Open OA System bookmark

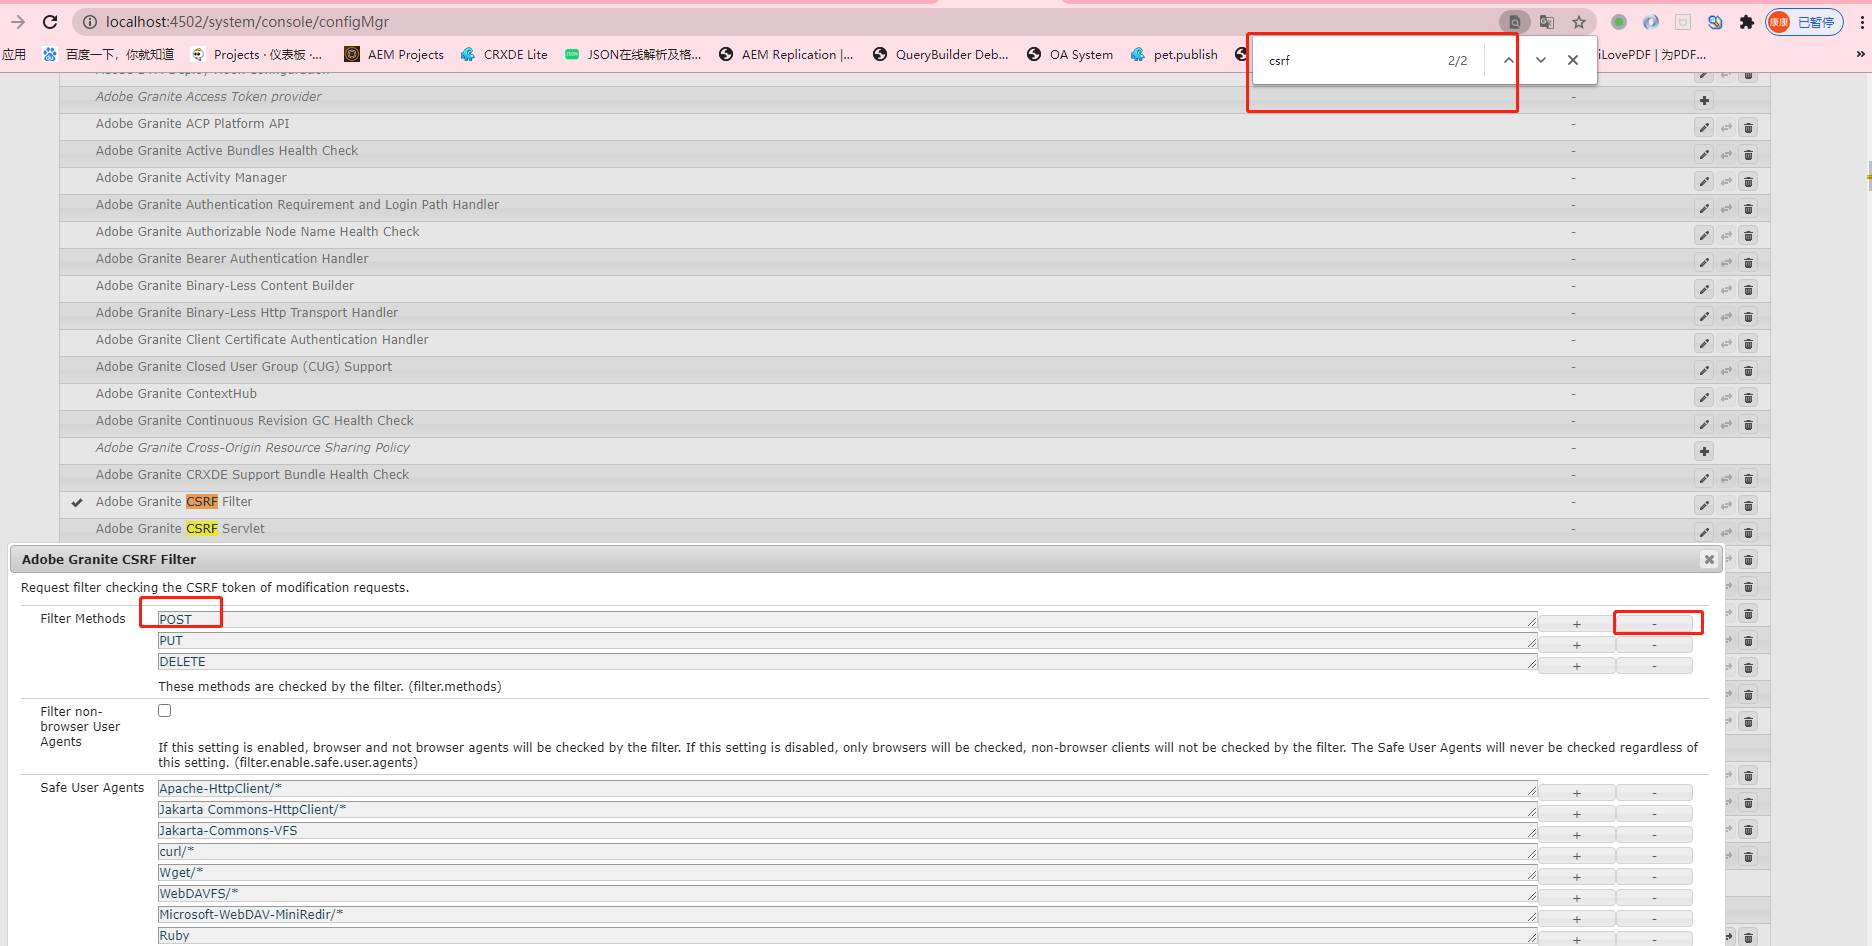1070,54
